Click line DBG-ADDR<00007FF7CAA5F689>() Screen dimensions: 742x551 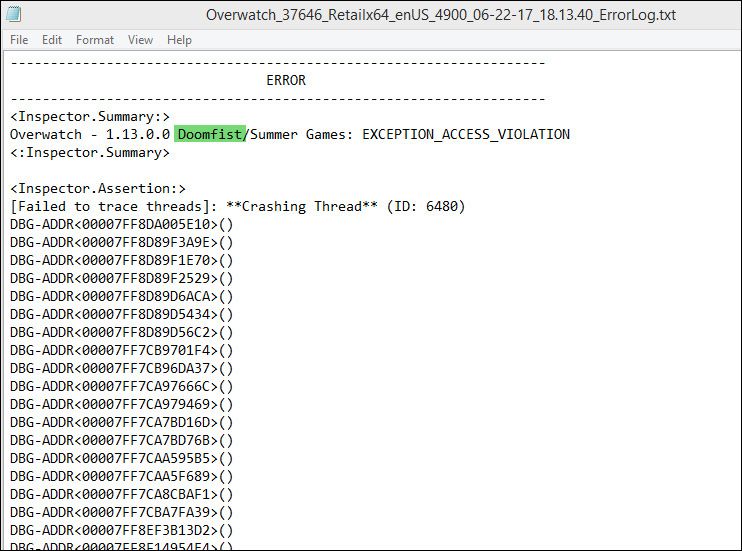(122, 476)
